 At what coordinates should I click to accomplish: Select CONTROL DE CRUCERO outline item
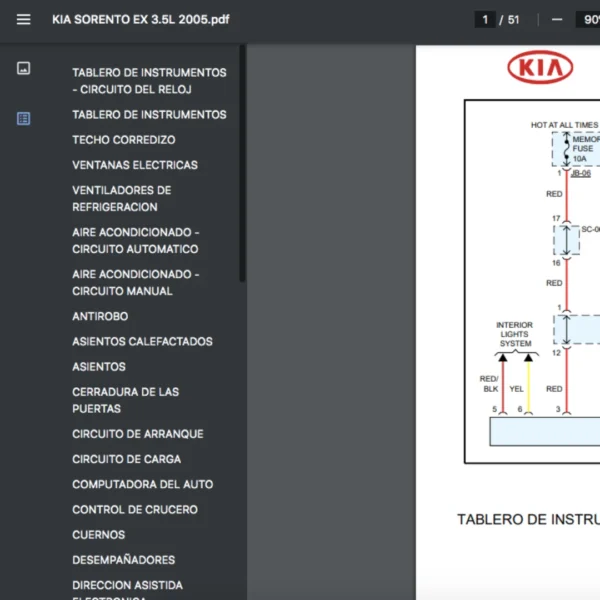[x=135, y=509]
